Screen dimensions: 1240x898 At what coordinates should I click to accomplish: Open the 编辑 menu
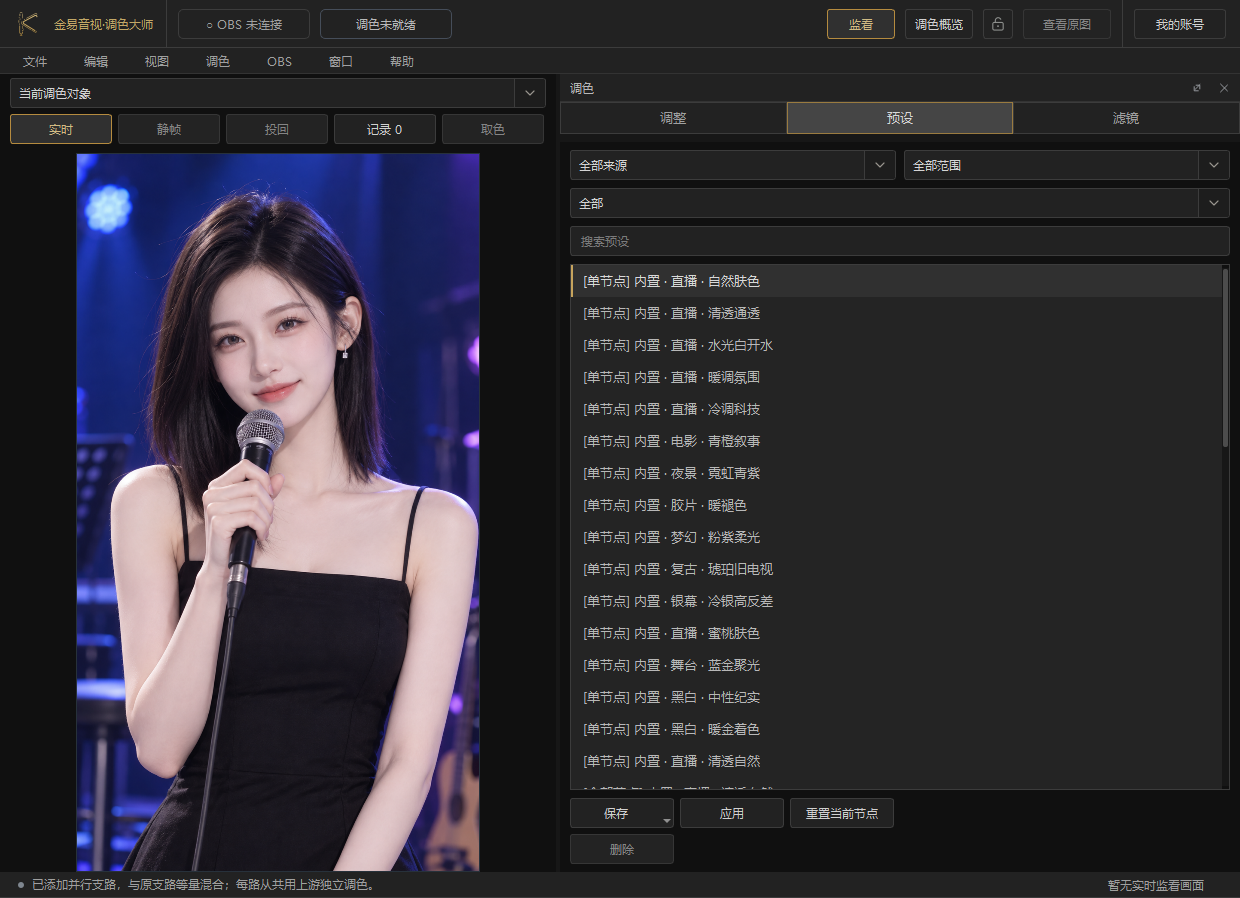click(x=96, y=61)
